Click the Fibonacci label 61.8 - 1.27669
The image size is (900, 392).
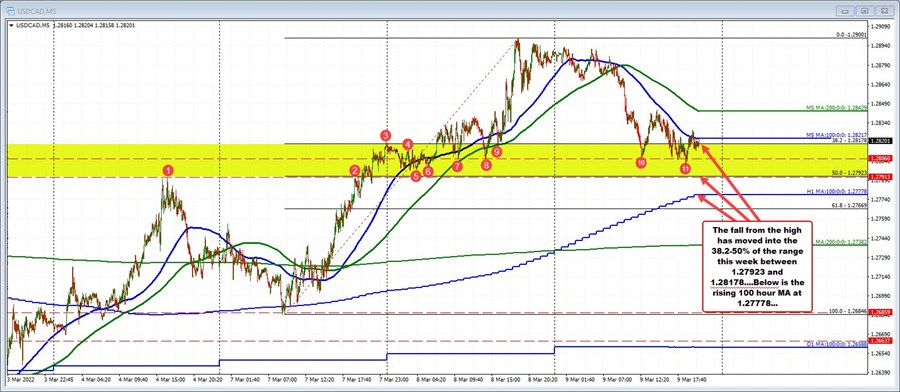pyautogui.click(x=850, y=205)
